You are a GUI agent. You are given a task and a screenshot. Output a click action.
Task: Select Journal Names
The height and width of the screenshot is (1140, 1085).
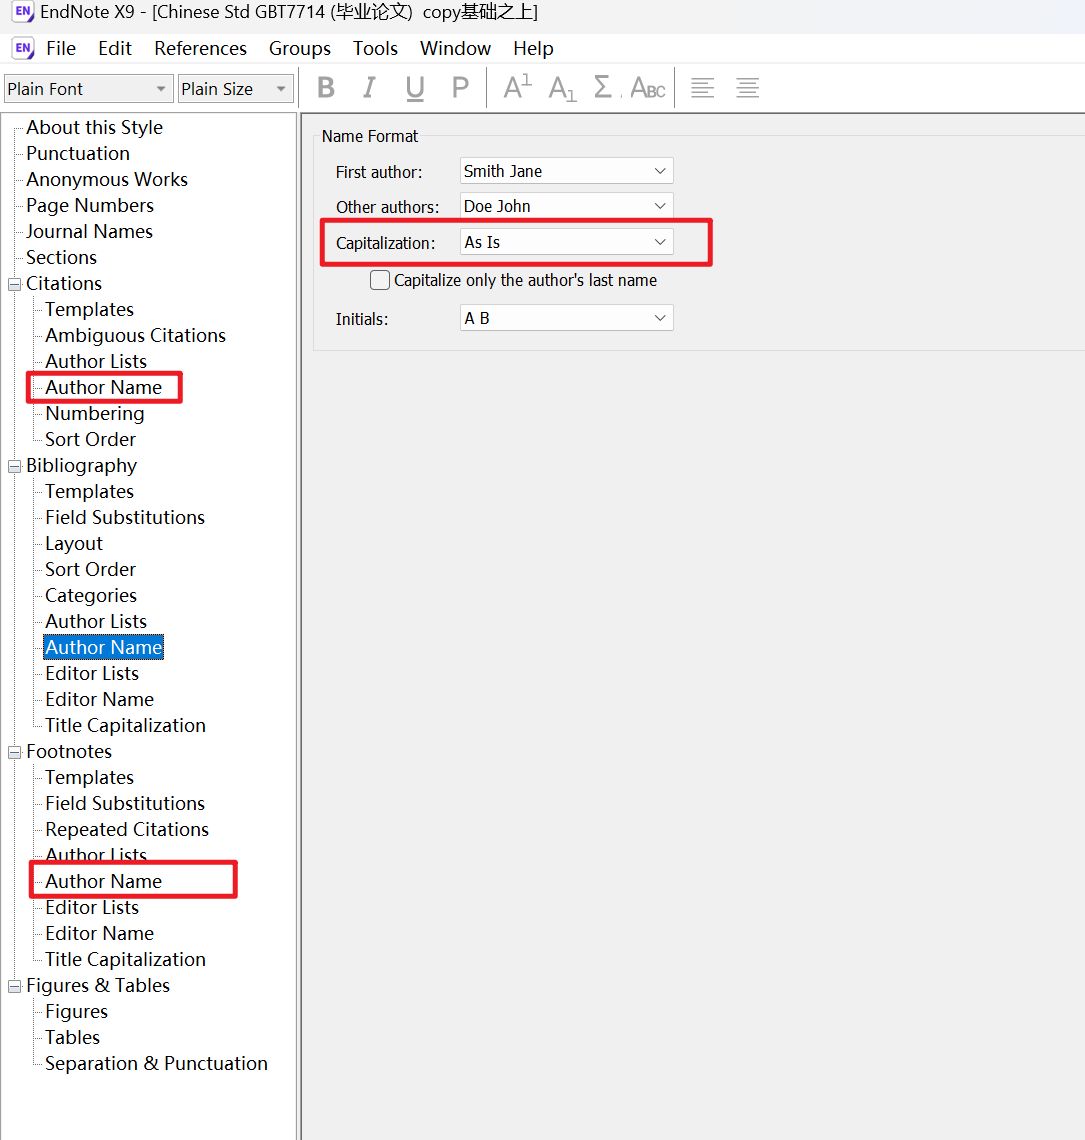(89, 231)
